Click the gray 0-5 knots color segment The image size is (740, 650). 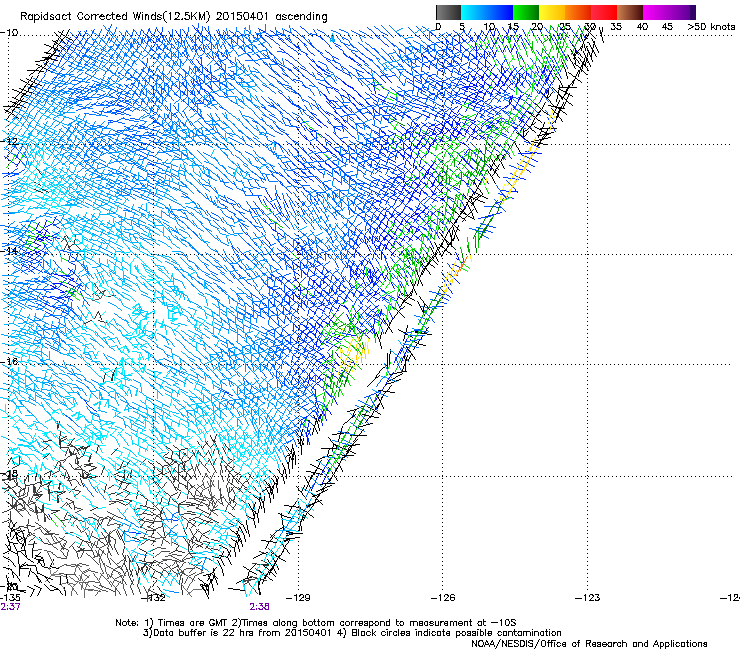tap(448, 12)
